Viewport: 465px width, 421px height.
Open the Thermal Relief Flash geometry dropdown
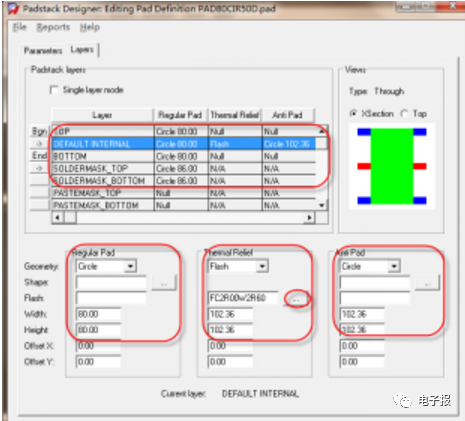(x=262, y=266)
